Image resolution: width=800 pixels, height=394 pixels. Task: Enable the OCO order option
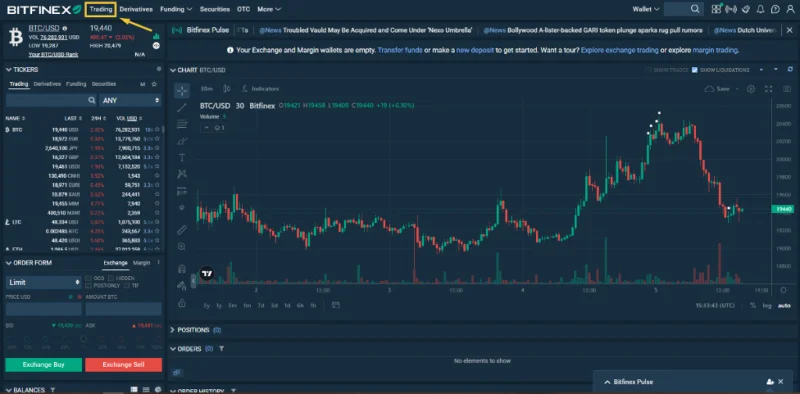click(x=88, y=278)
